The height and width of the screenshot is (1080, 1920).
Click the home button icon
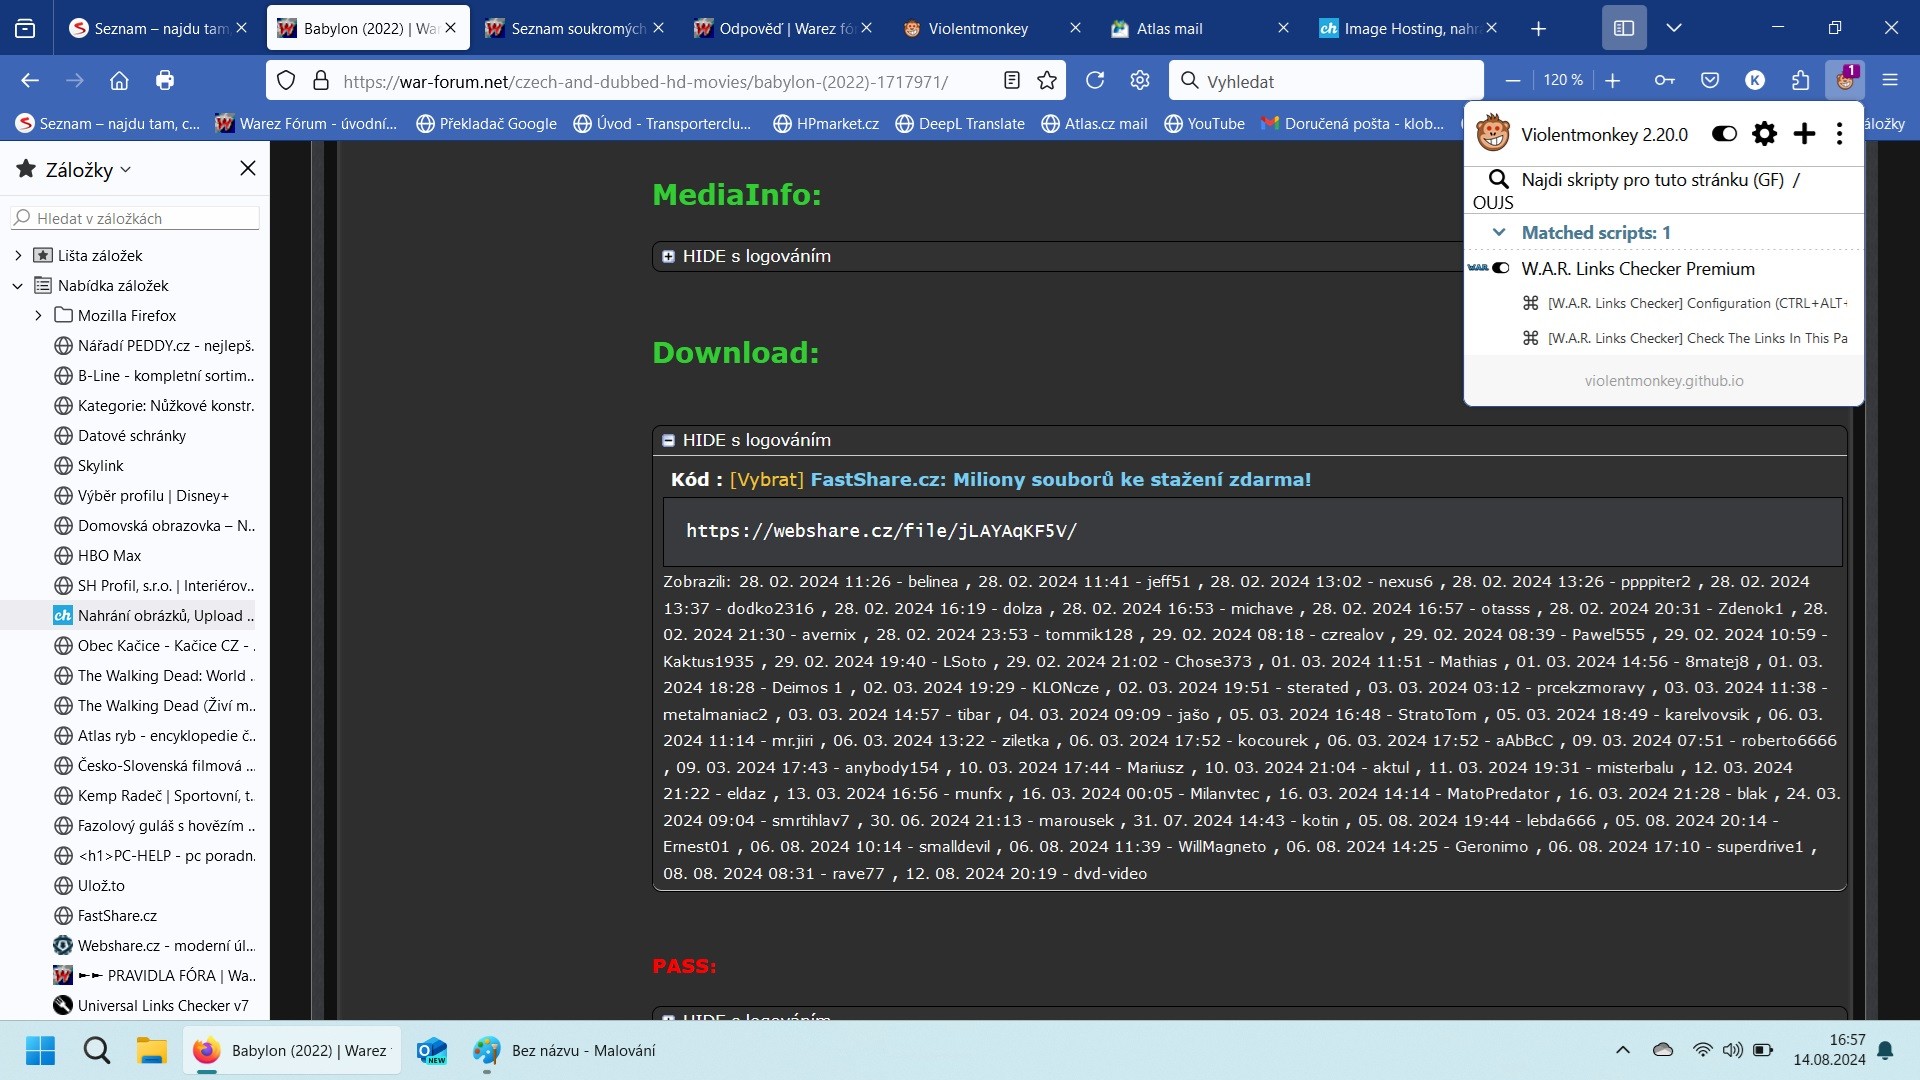click(x=119, y=81)
